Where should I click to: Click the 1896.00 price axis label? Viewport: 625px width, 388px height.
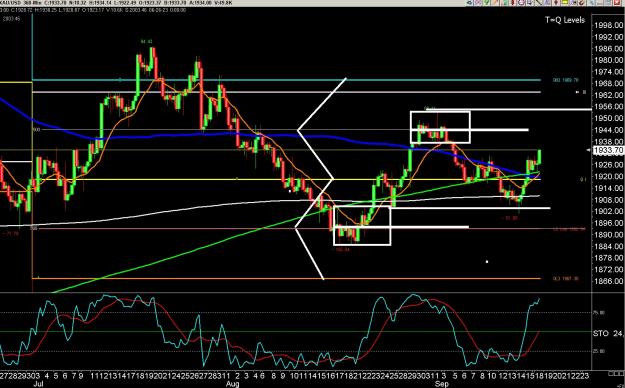coord(609,223)
